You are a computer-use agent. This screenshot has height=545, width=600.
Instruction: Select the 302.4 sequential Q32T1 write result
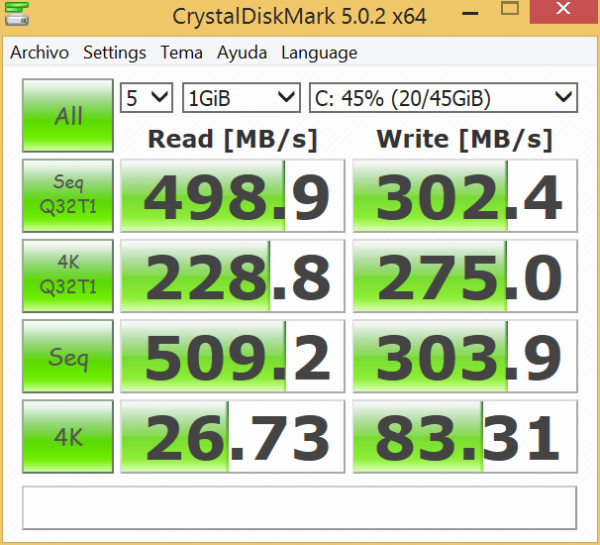465,194
